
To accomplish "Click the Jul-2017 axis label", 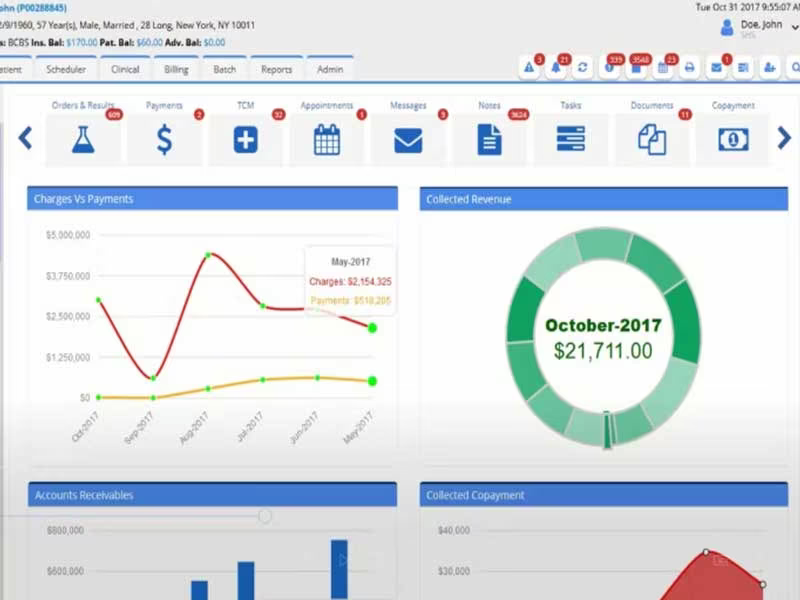I will (251, 427).
